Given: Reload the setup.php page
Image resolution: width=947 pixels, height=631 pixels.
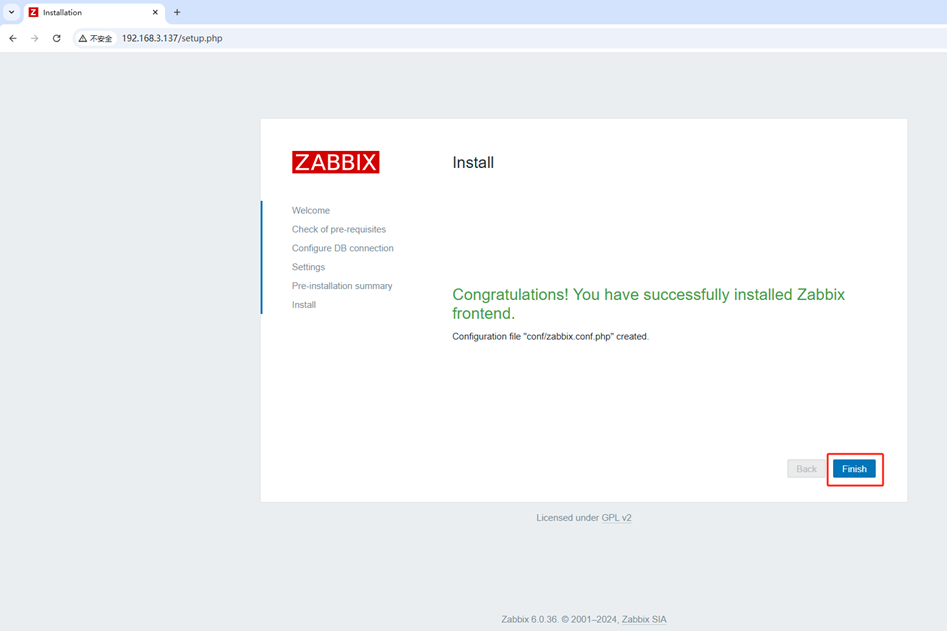Looking at the screenshot, I should (57, 38).
